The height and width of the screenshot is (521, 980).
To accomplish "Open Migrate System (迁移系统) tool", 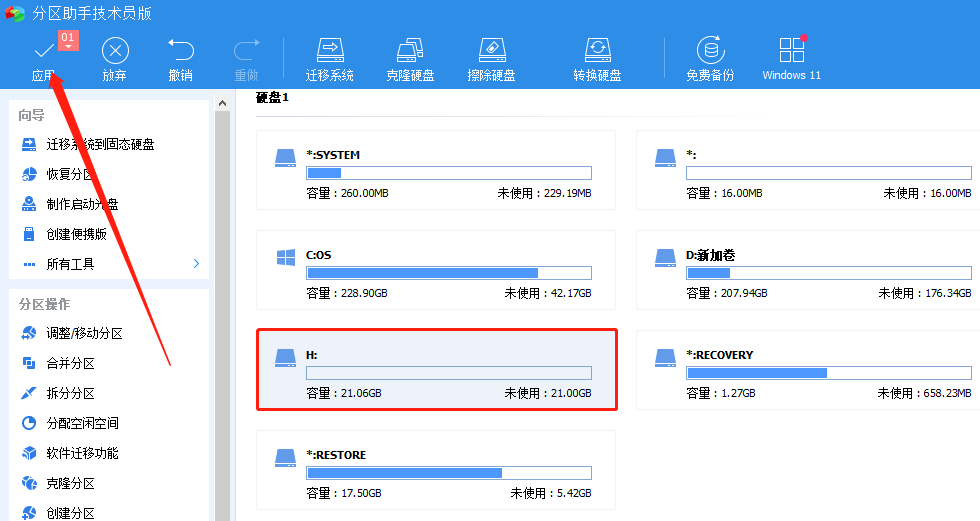I will pos(330,51).
